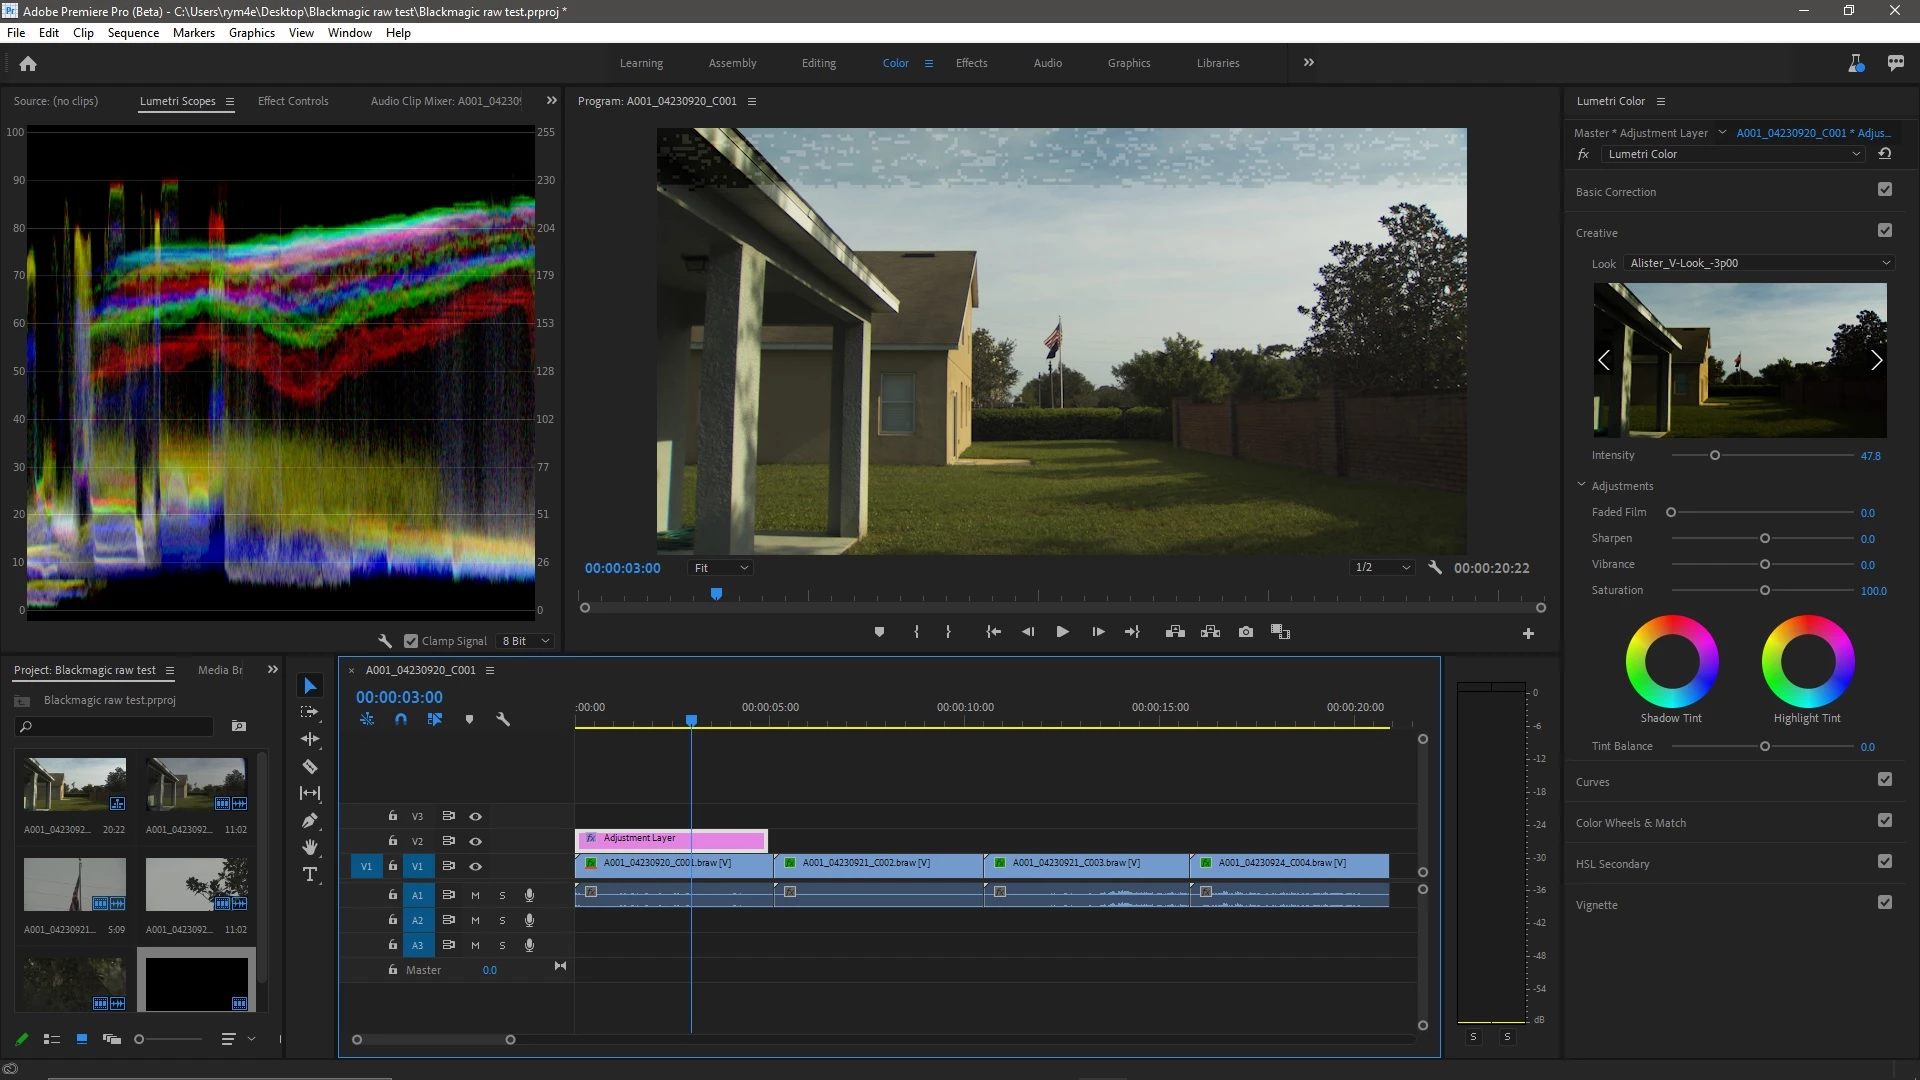Select the Pen tool in timeline toolbox
The height and width of the screenshot is (1080, 1920).
[x=310, y=820]
